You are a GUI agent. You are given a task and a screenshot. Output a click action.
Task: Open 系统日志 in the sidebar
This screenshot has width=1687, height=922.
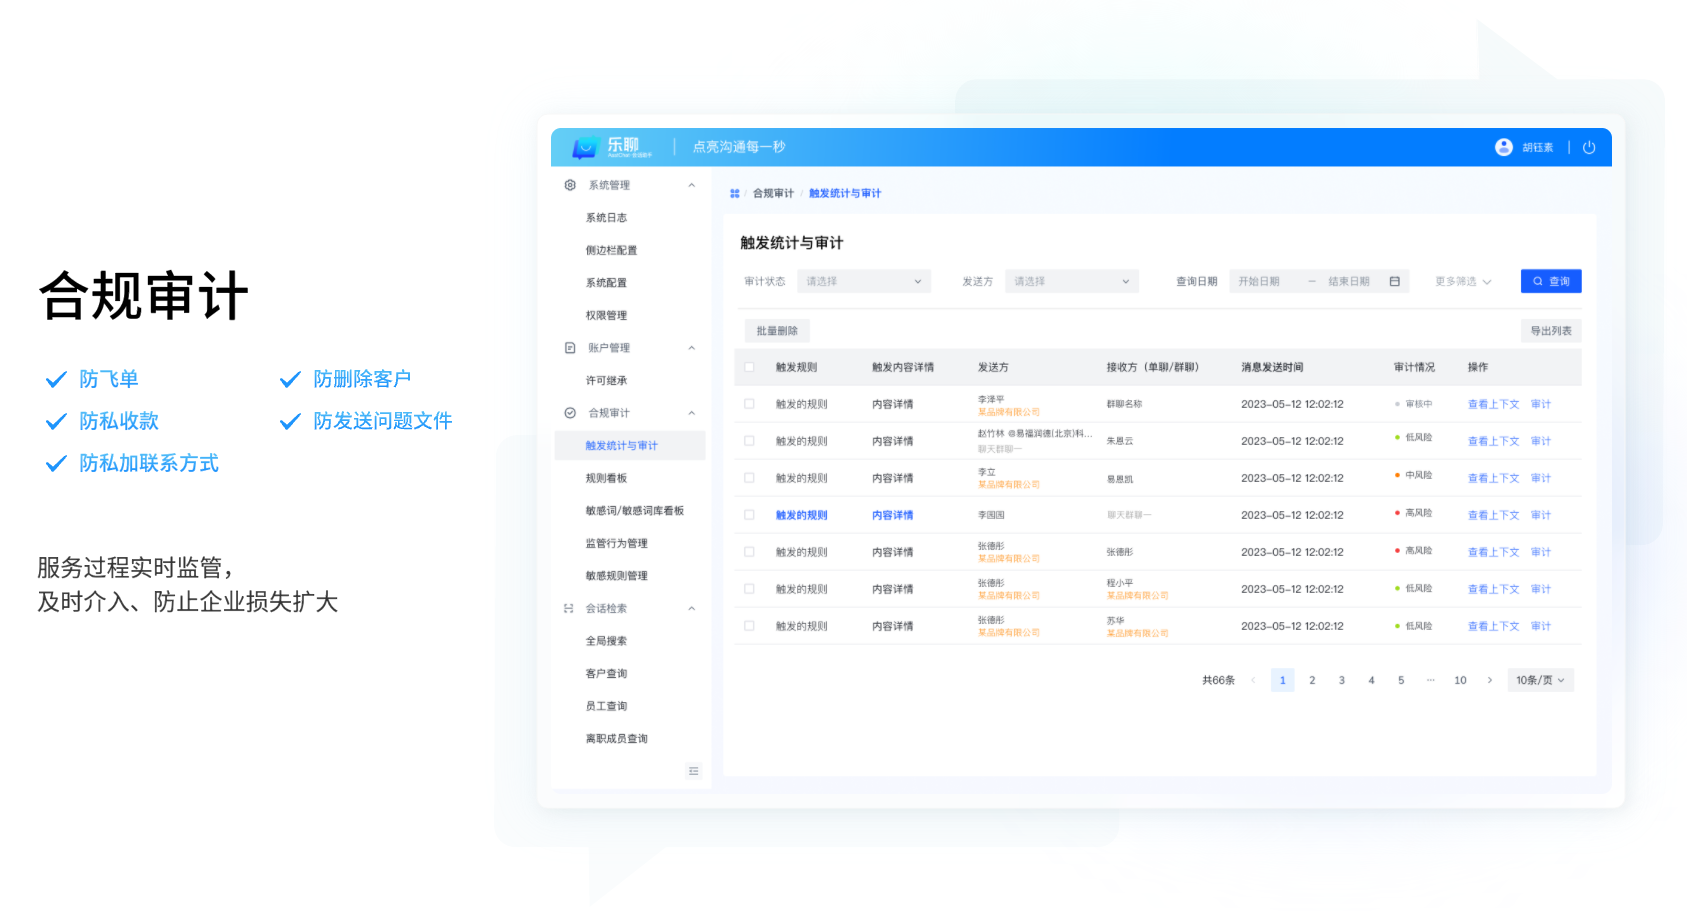pyautogui.click(x=606, y=218)
